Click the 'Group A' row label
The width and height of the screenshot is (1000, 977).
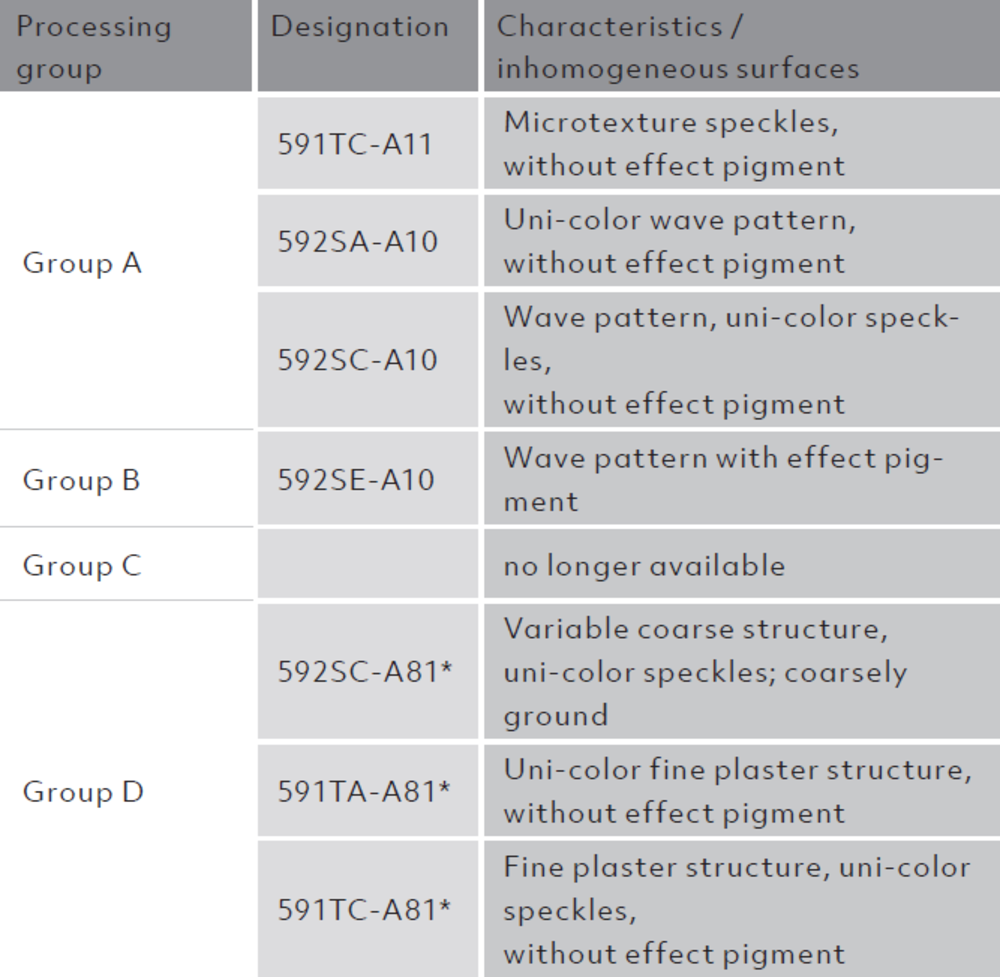coord(82,263)
